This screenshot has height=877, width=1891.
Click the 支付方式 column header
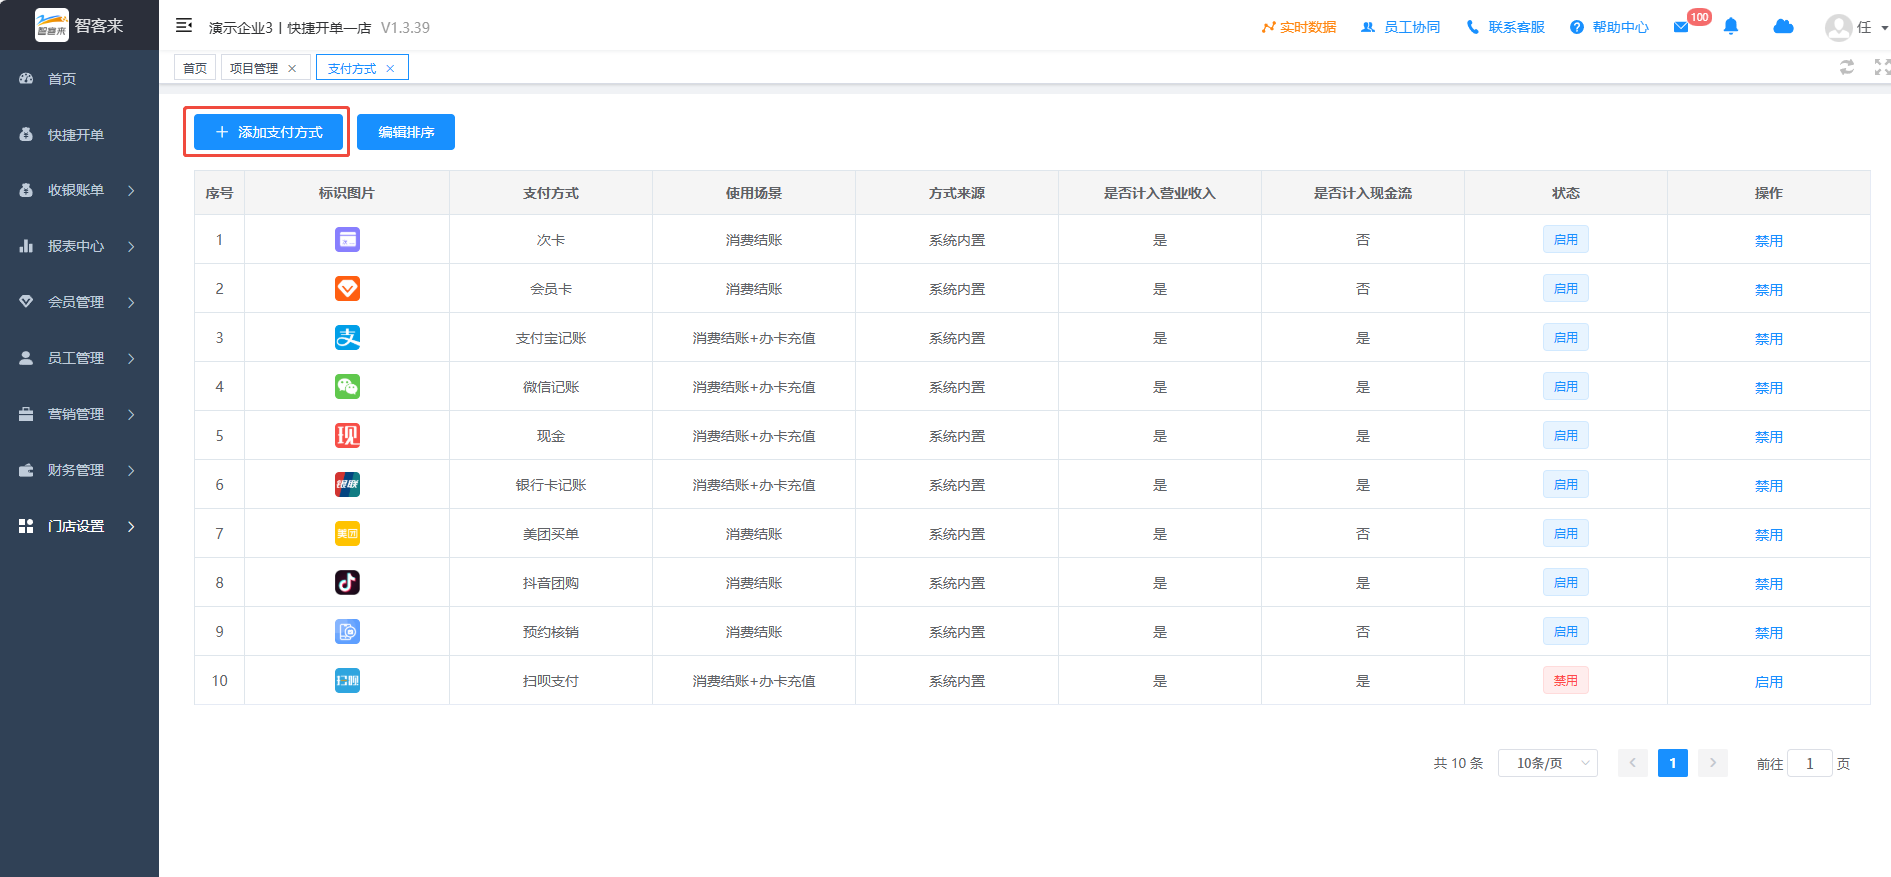coord(551,193)
